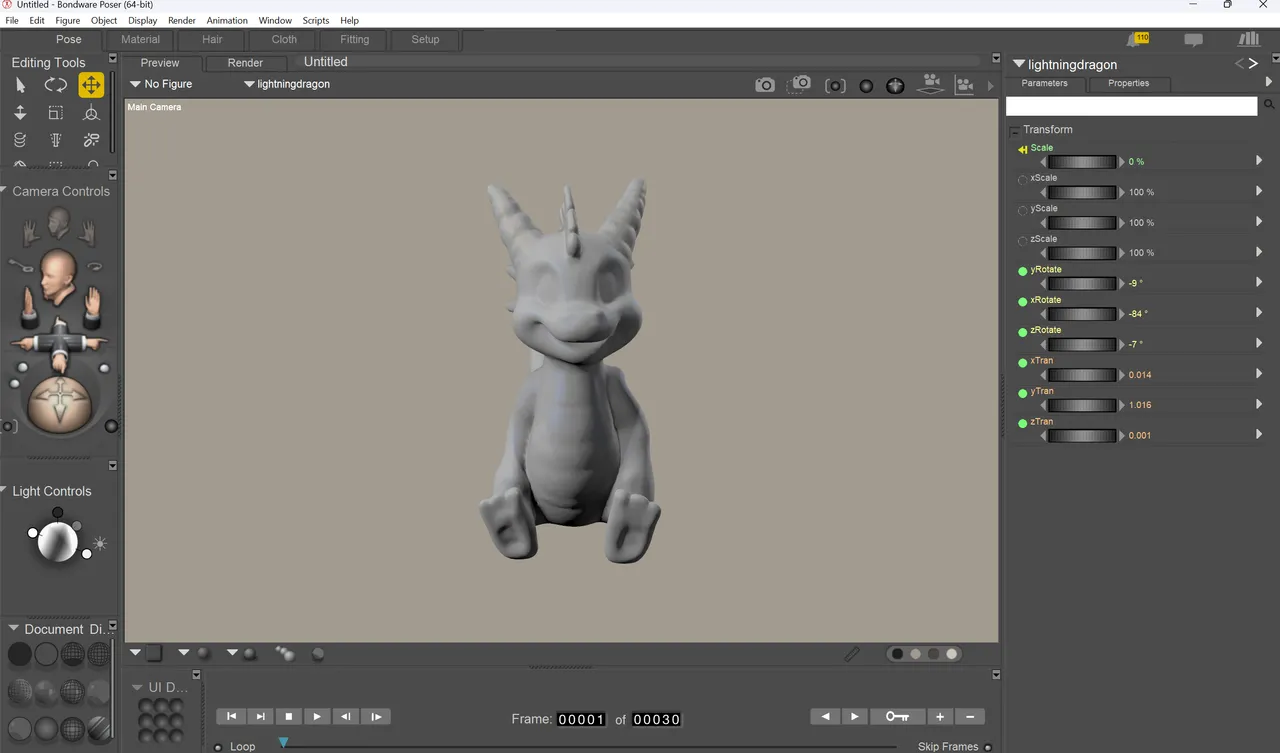
Task: Toggle the Loop radio button
Action: [218, 746]
